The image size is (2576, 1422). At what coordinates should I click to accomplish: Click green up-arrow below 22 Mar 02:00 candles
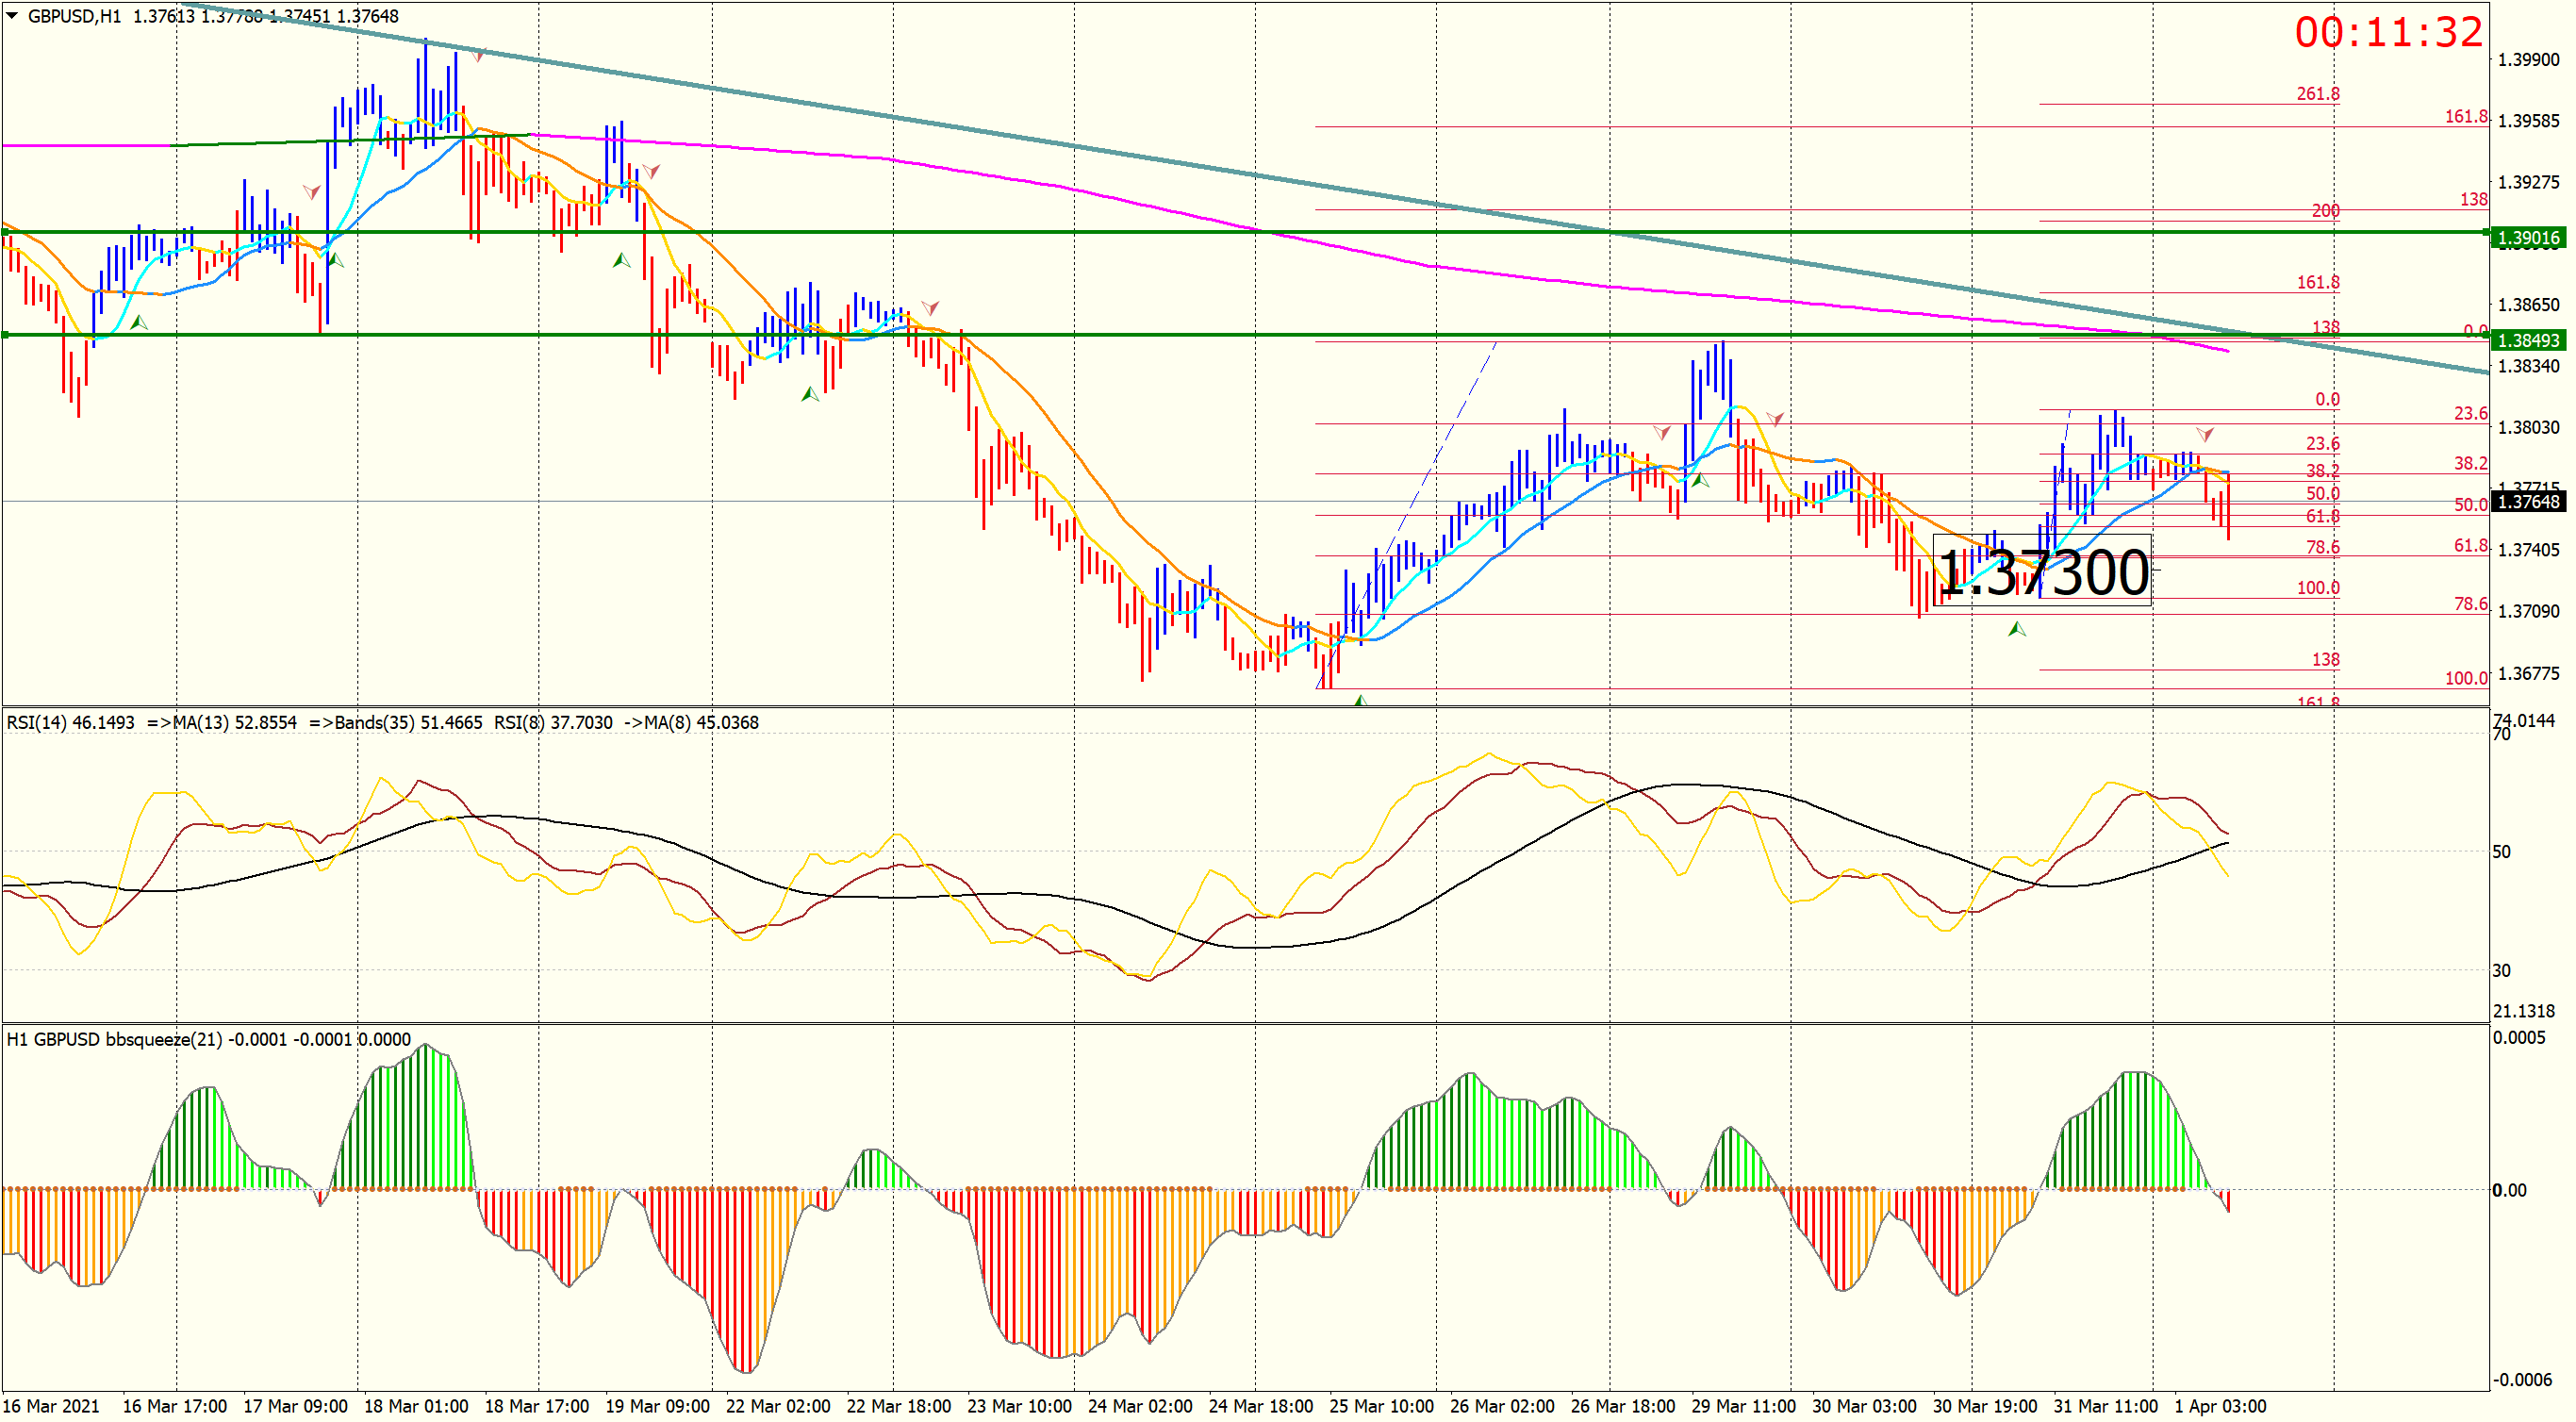809,394
